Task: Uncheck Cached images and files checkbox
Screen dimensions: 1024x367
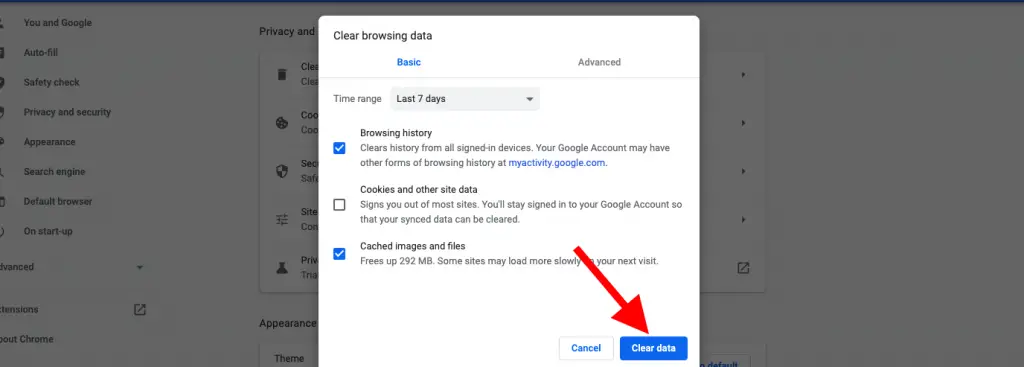Action: 340,254
